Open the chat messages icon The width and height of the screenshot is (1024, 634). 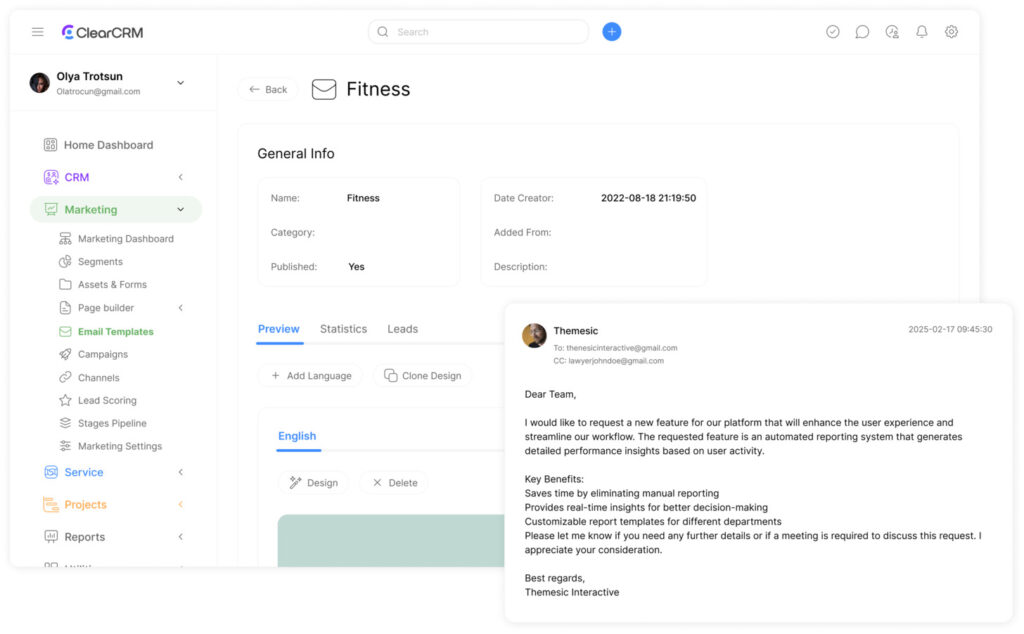[862, 32]
